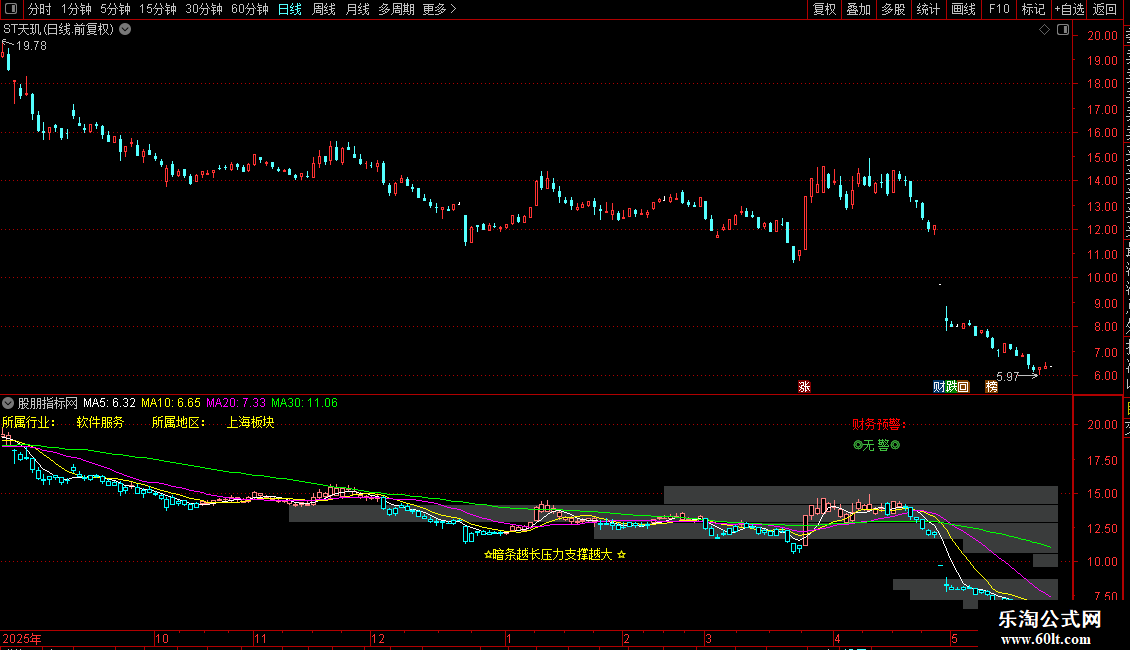The image size is (1130, 650).
Task: Click the 股朋指标网 indicator name
Action: tap(48, 403)
